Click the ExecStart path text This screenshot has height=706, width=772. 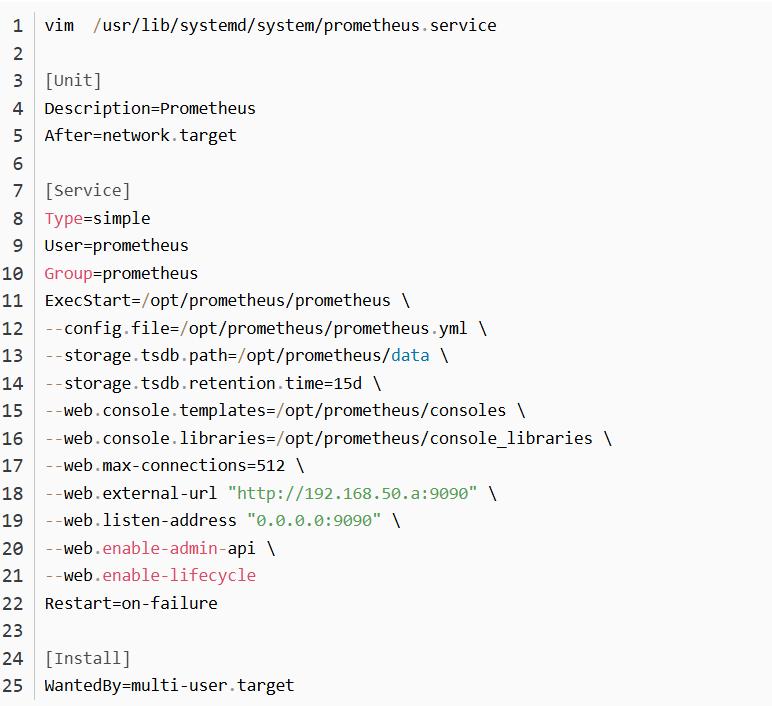266,300
